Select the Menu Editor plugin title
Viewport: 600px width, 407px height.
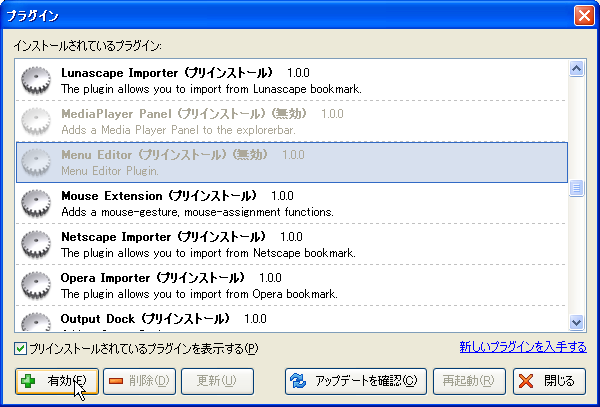pyautogui.click(x=165, y=155)
